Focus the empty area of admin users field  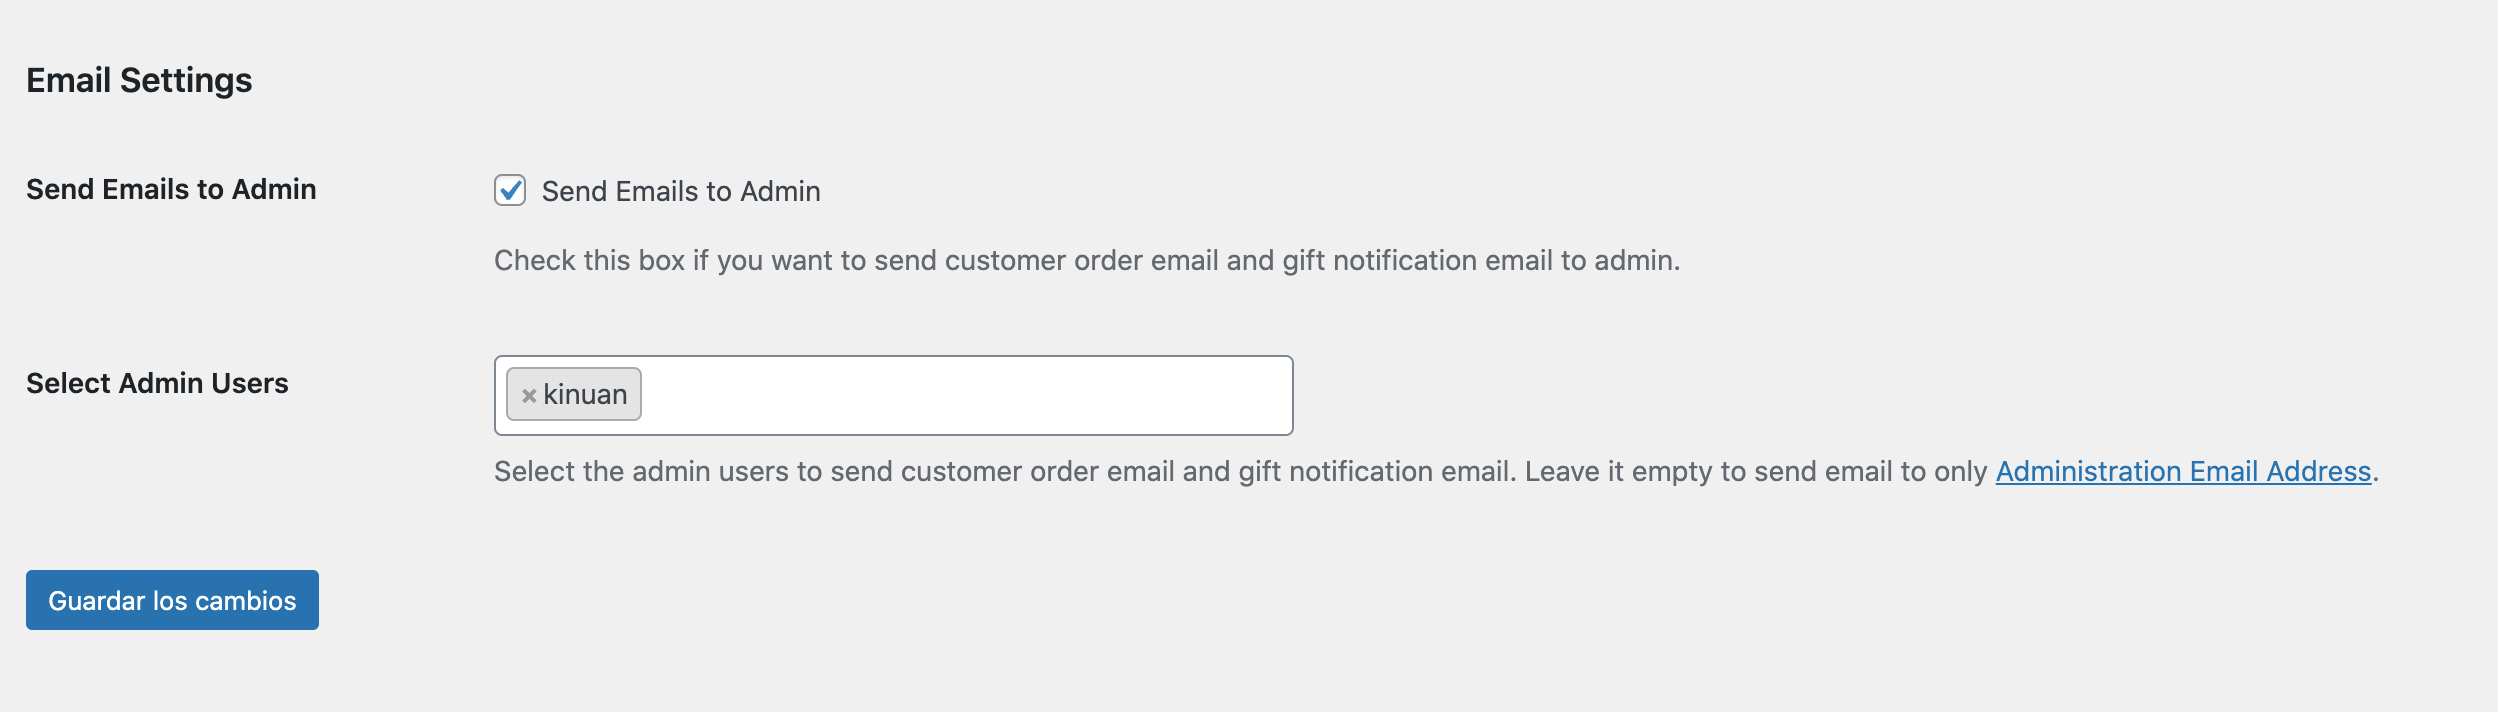pyautogui.click(x=965, y=395)
